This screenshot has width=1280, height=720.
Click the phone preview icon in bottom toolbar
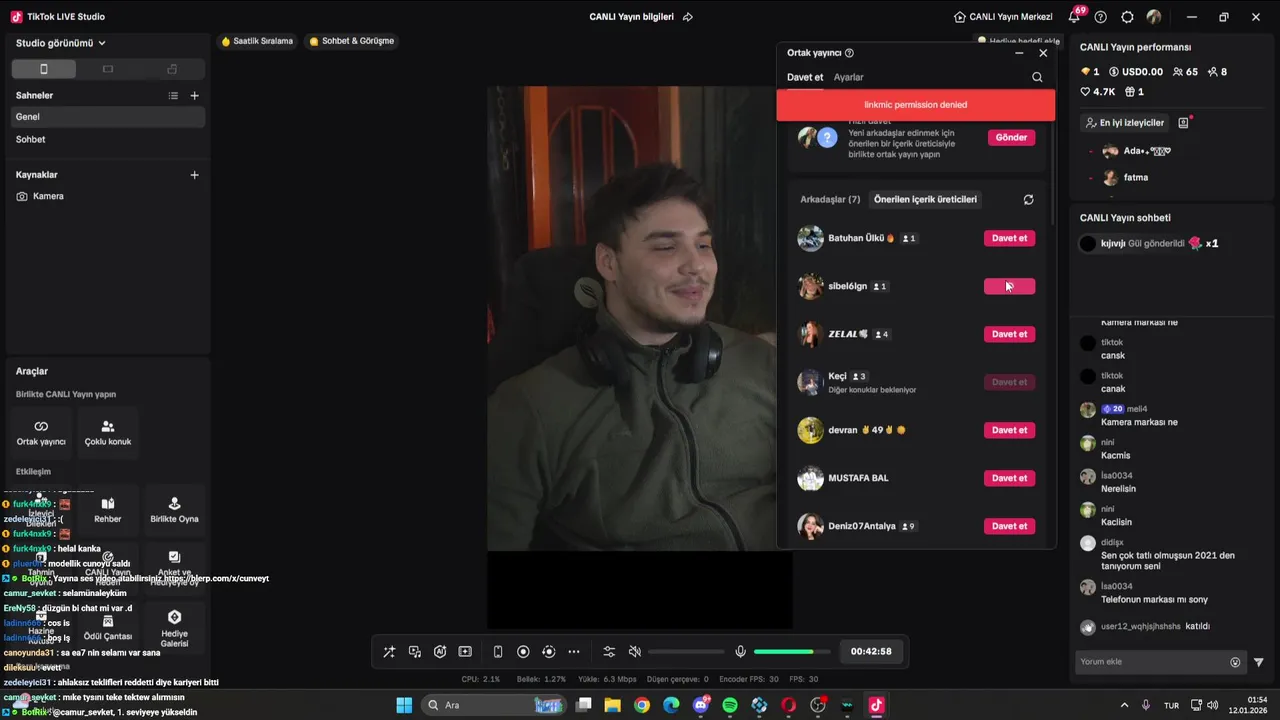498,652
